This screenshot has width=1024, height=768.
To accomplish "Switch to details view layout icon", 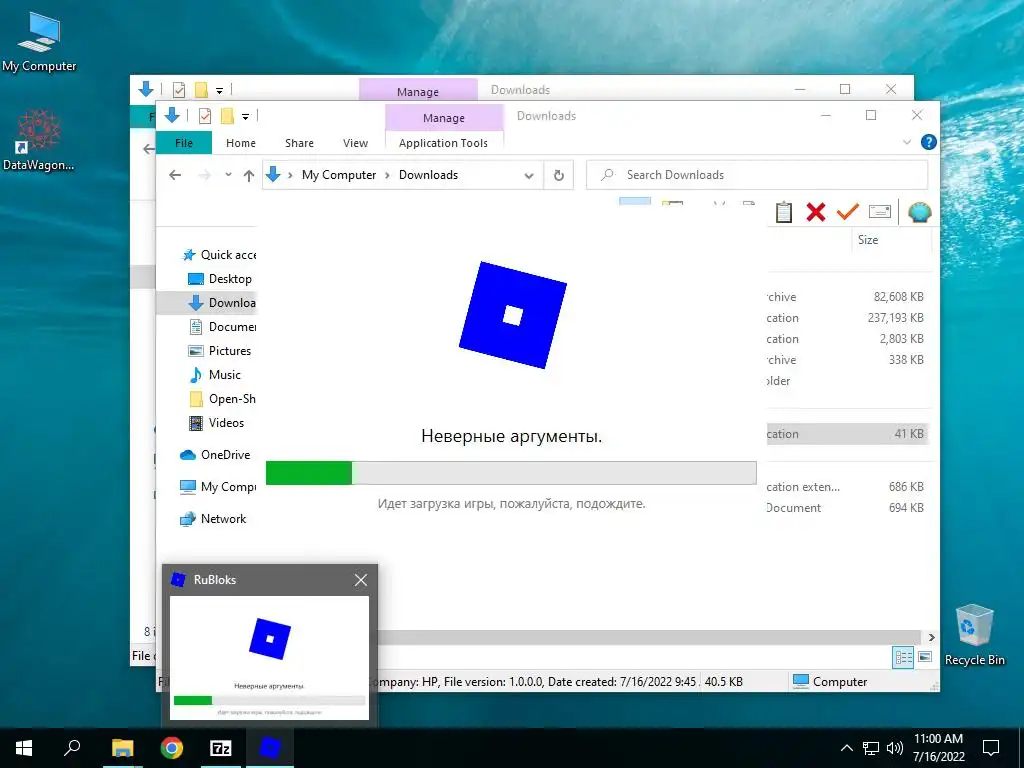I will coord(903,657).
